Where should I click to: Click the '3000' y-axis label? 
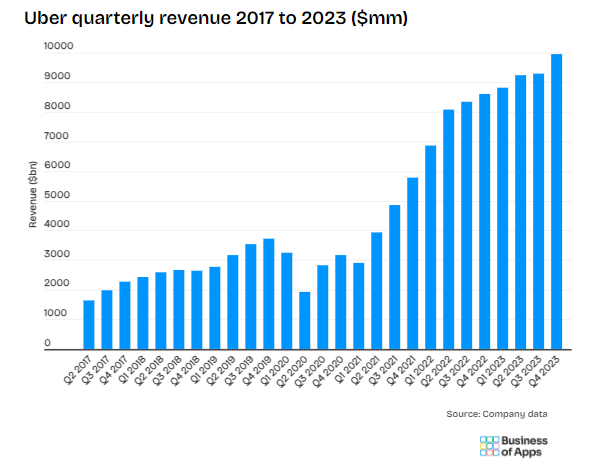57,254
